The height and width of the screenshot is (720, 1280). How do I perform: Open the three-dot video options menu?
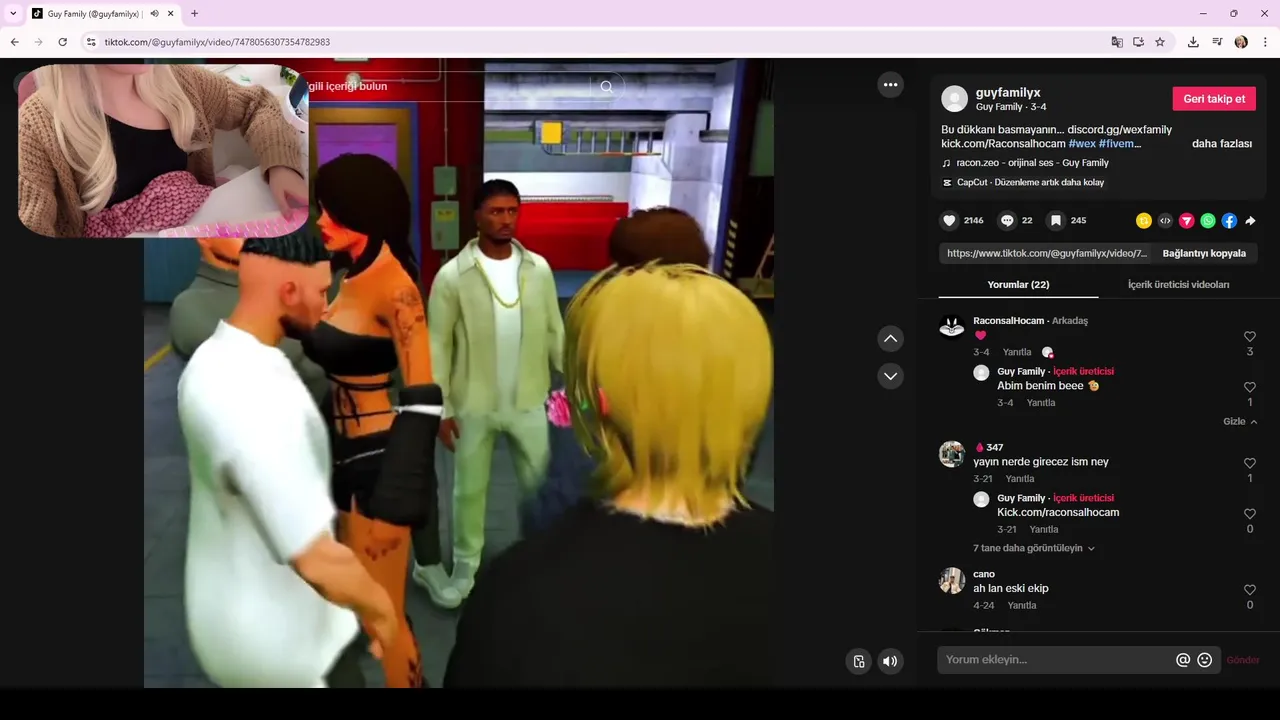(890, 85)
